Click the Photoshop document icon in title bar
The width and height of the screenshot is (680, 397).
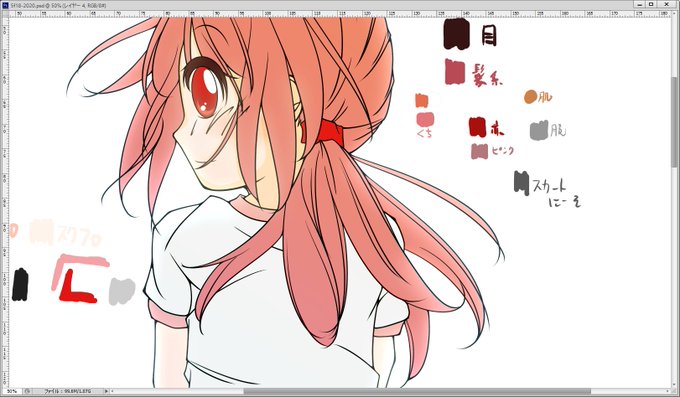(5, 5)
